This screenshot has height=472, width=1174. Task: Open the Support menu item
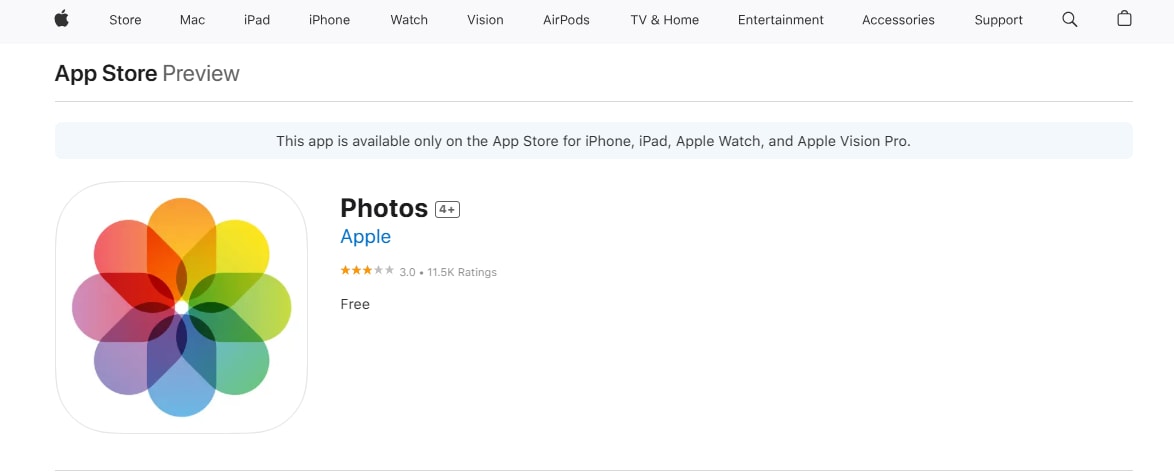click(x=998, y=20)
